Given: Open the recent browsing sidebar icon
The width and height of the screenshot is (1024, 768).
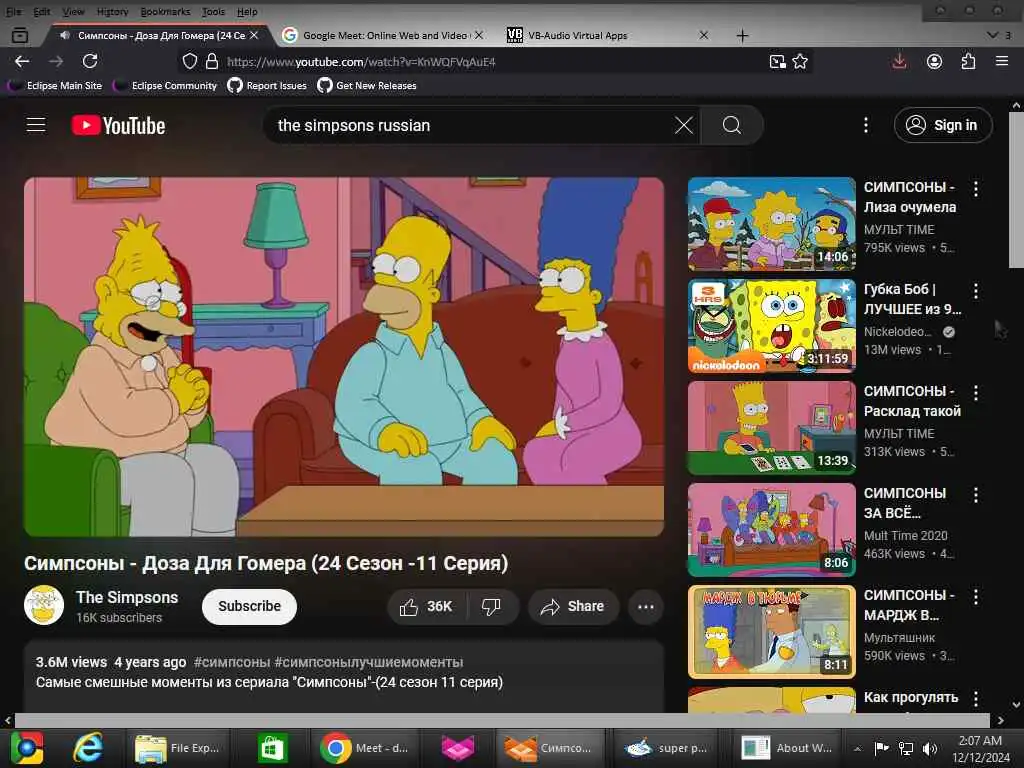Looking at the screenshot, I should (20, 35).
